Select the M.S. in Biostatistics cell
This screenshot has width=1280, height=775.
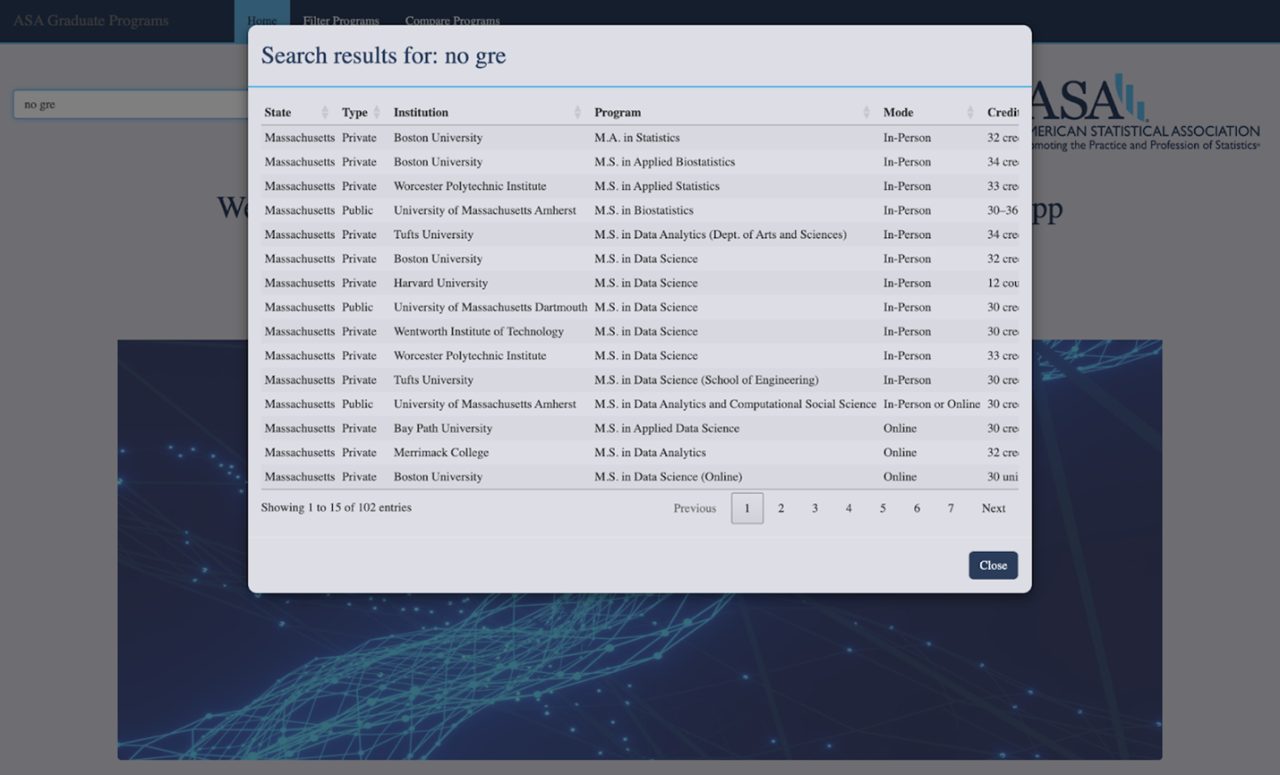(x=644, y=210)
